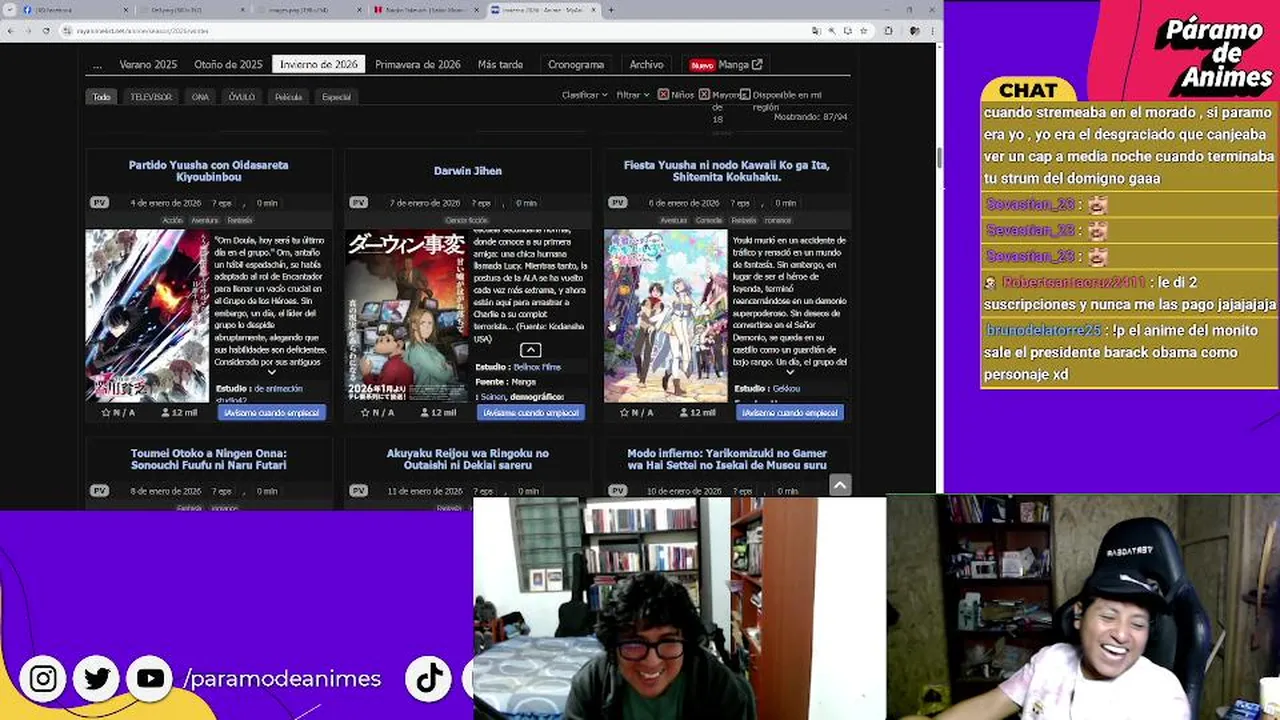Toggle the Mayores de 18 checkbox
Viewport: 1280px width, 720px height.
pos(704,95)
